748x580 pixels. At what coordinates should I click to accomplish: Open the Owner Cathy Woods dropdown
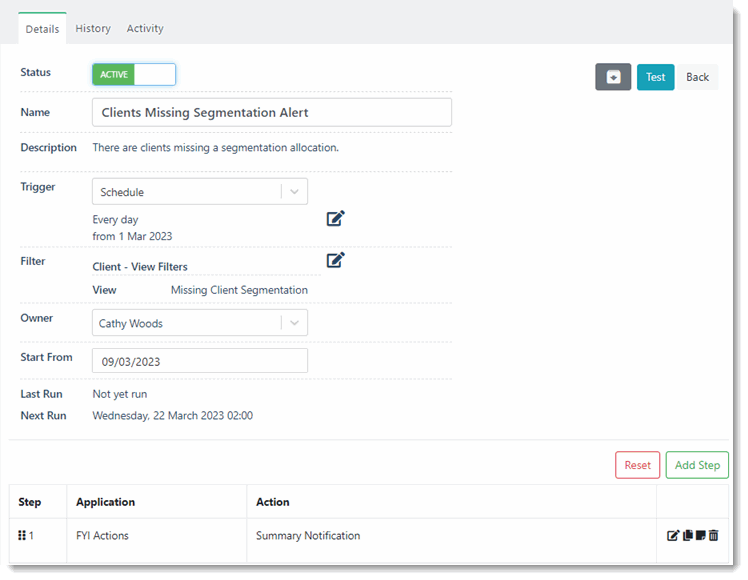point(200,323)
